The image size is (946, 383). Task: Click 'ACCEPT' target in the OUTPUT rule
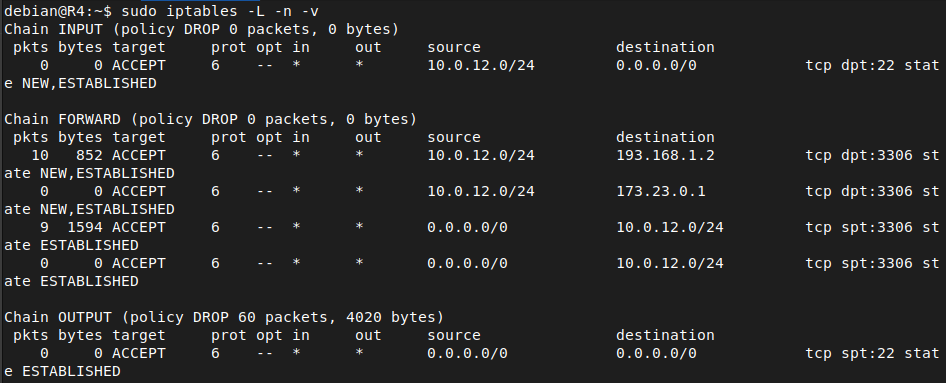139,353
